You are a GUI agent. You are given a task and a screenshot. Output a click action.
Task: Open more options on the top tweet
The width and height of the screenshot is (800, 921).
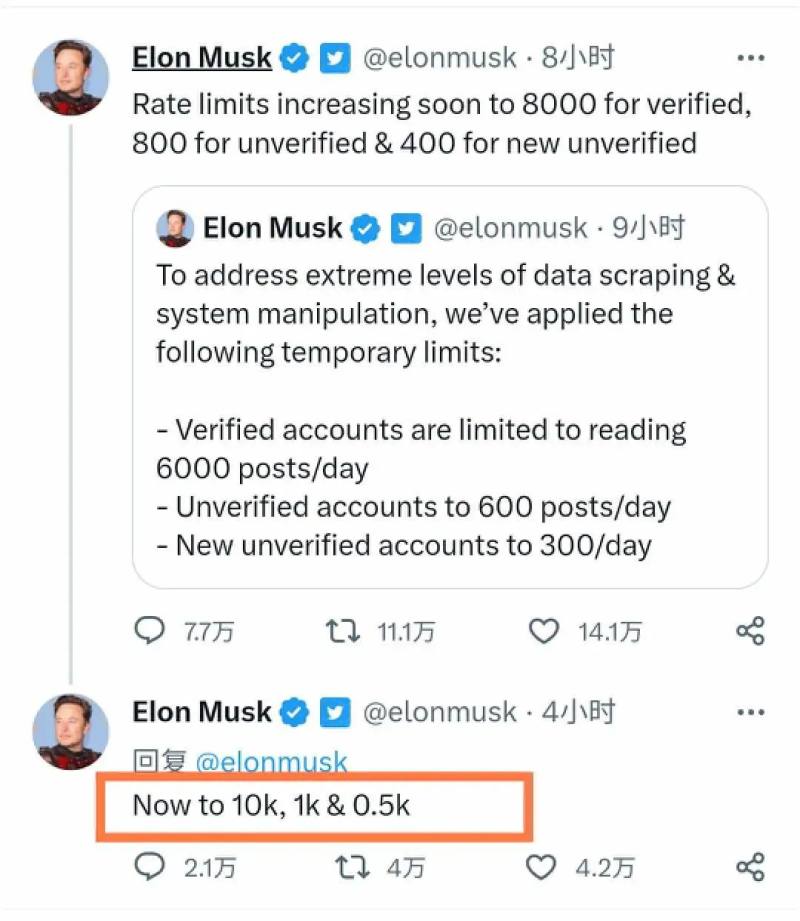point(750,59)
